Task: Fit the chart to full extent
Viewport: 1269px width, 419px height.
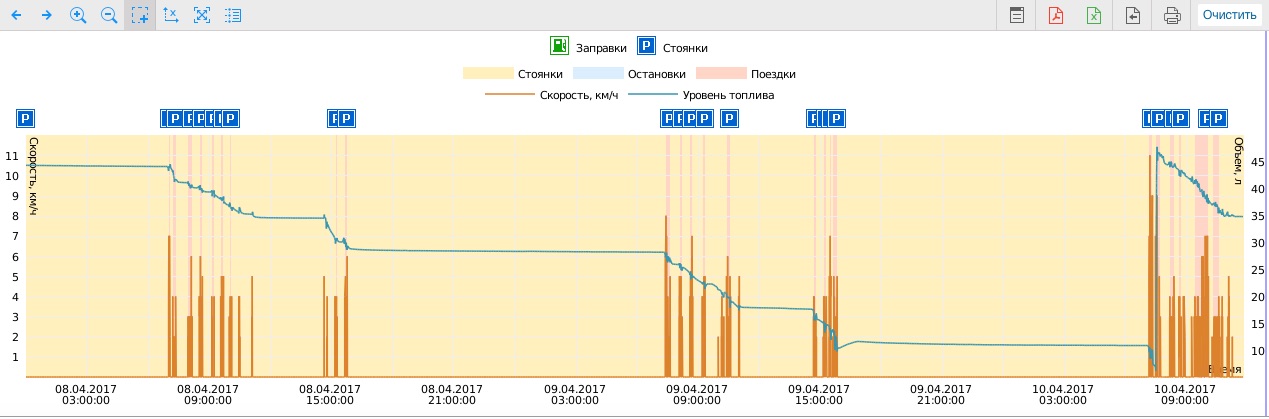Action: coord(202,15)
